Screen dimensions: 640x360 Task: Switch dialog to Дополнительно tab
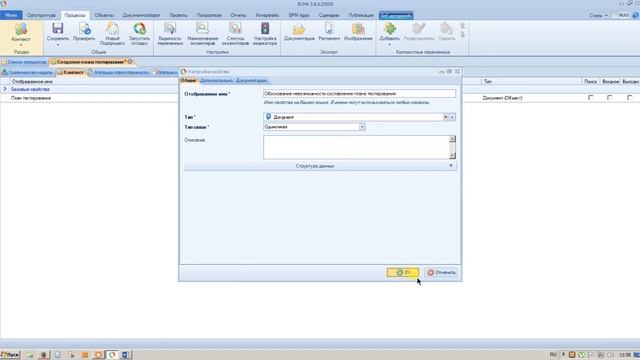(x=216, y=80)
